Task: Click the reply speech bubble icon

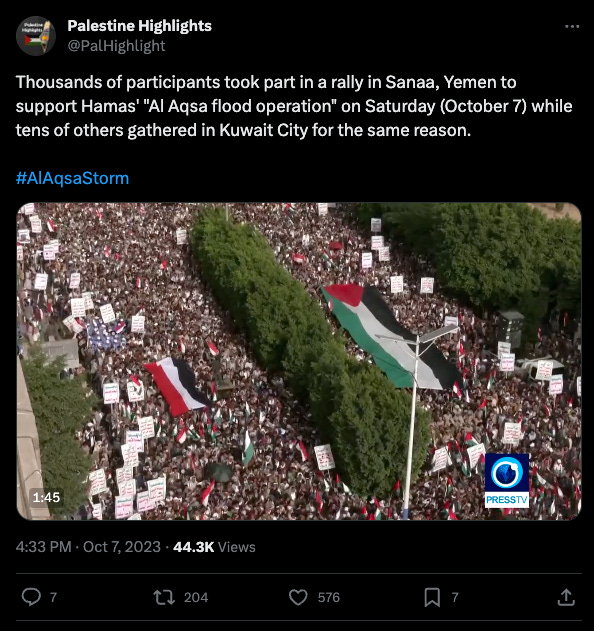Action: (x=31, y=597)
